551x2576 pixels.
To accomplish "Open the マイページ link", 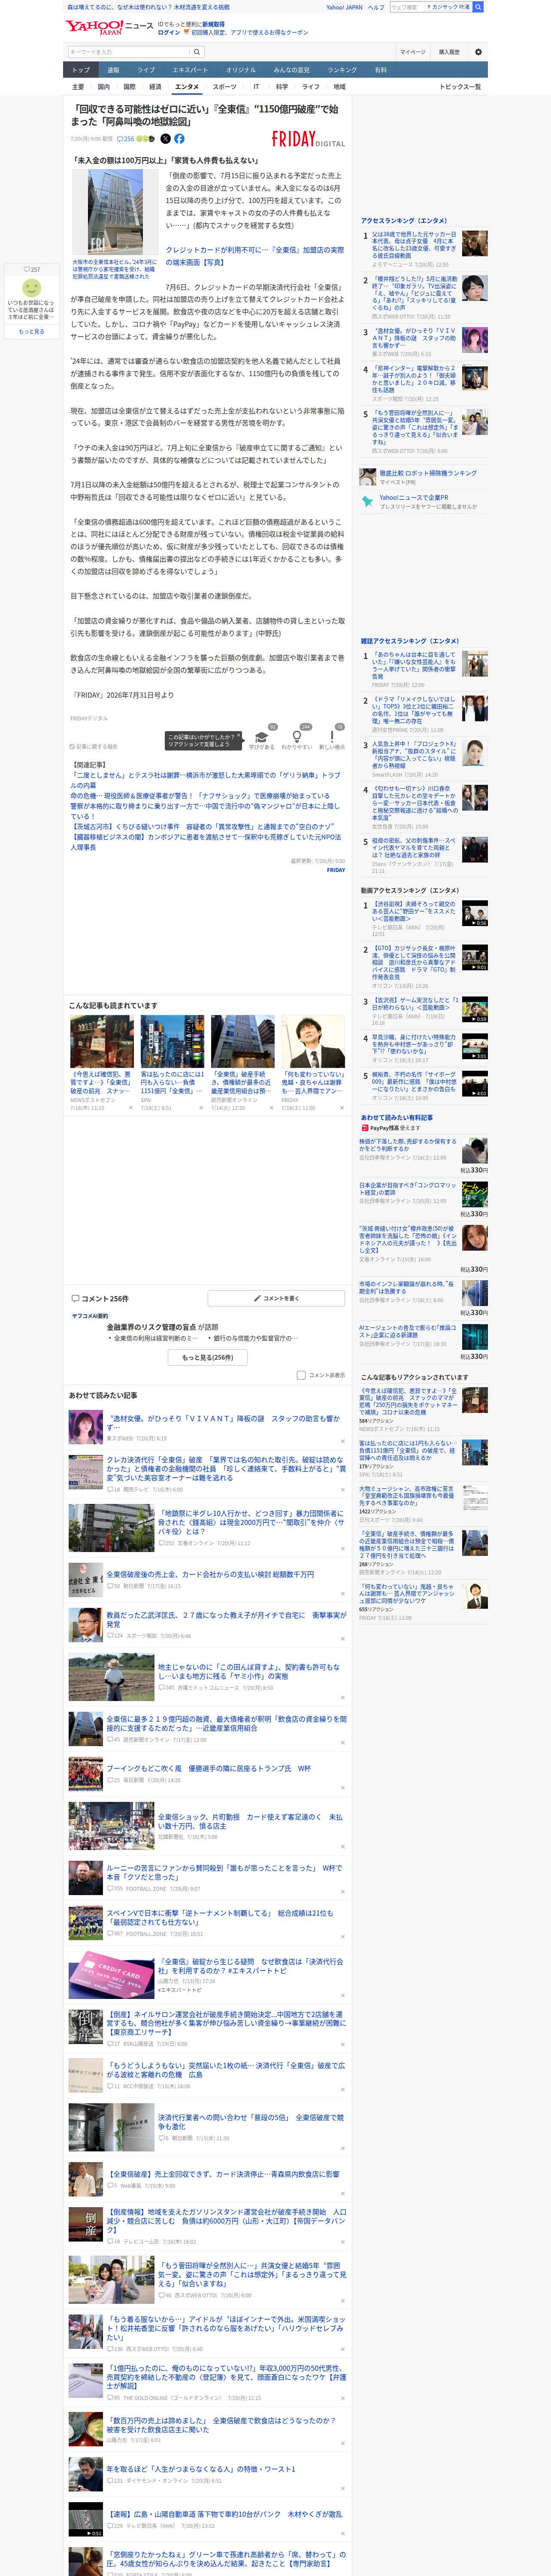I will tap(412, 52).
